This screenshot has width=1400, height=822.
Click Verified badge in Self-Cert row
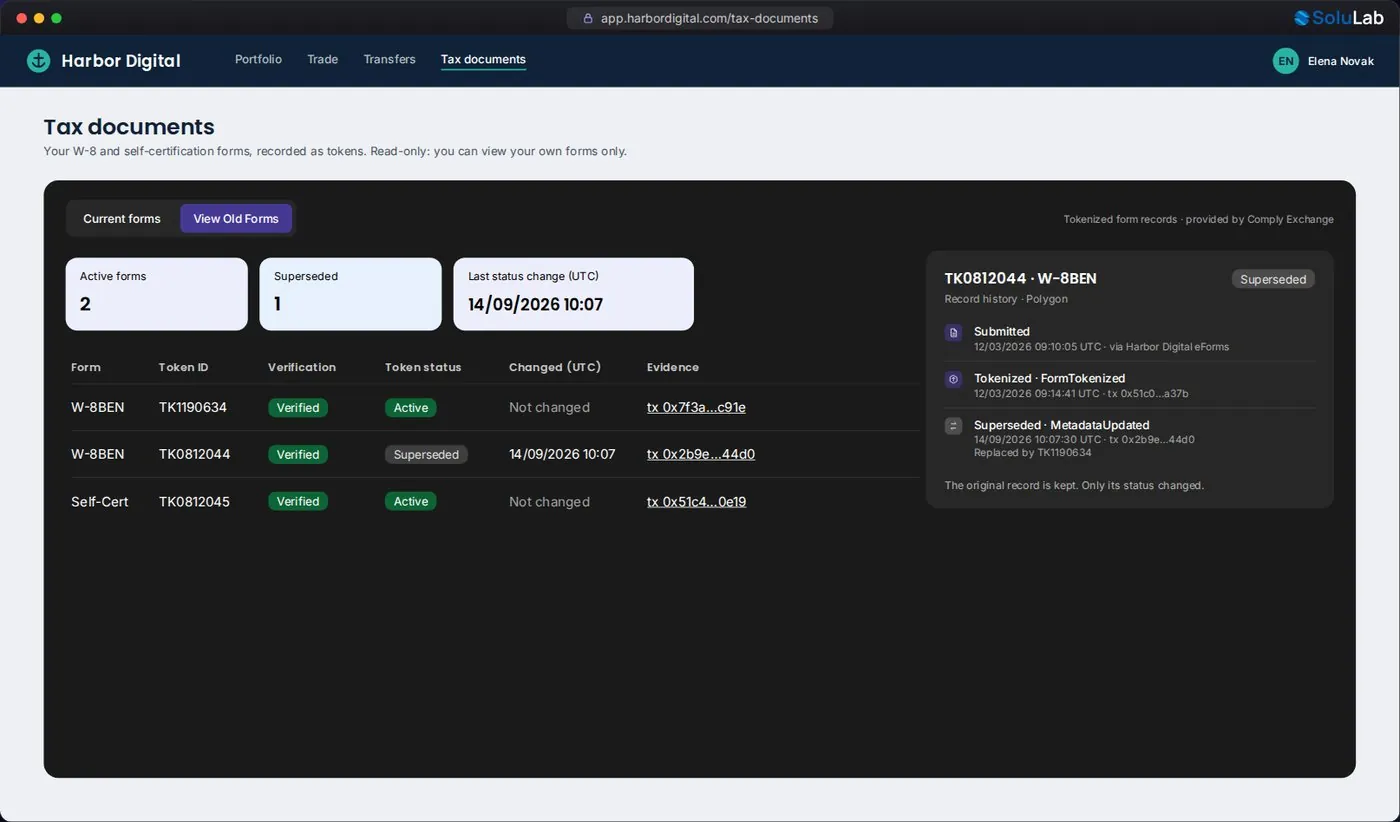tap(298, 501)
